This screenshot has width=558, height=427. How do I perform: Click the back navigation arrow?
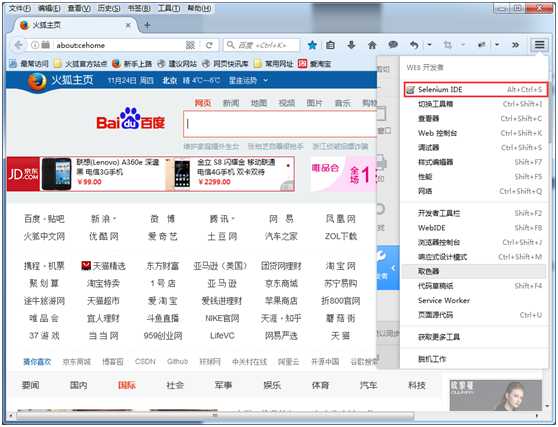click(19, 45)
